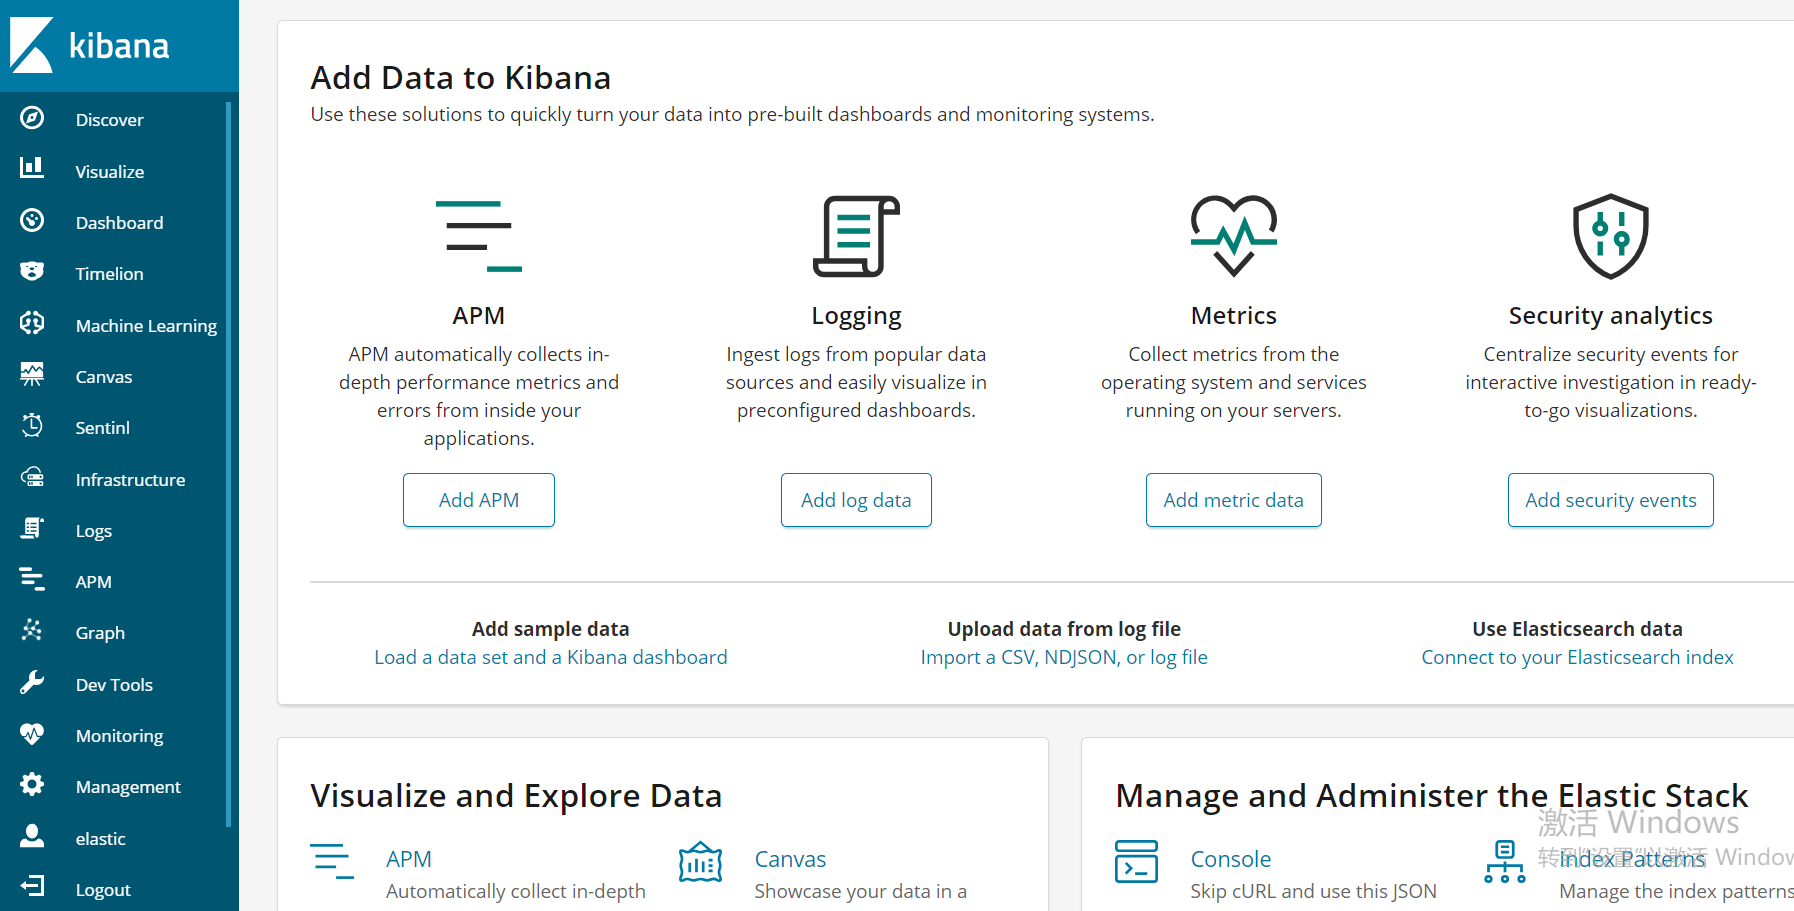
Task: Click the Dev Tools wrench icon
Action: click(x=32, y=682)
